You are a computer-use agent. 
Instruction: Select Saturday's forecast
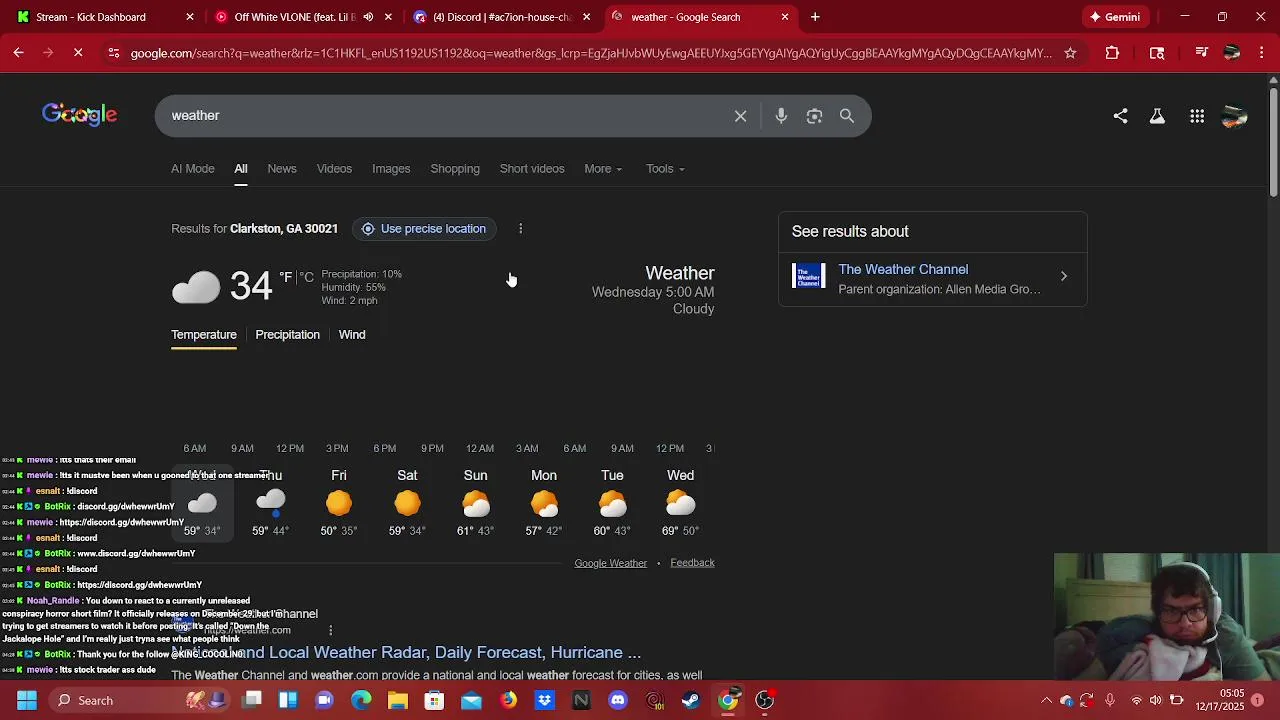(x=407, y=503)
